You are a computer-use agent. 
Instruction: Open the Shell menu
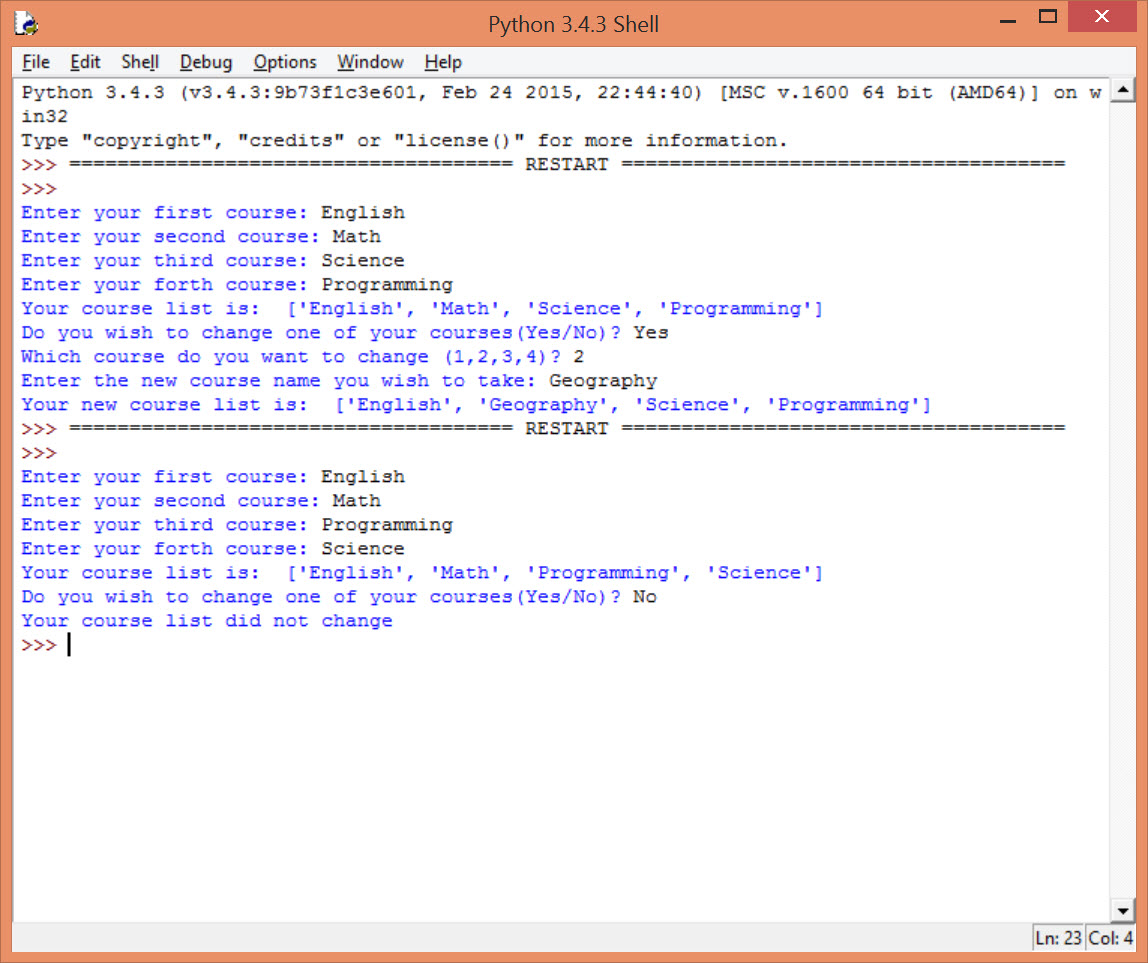tap(139, 62)
